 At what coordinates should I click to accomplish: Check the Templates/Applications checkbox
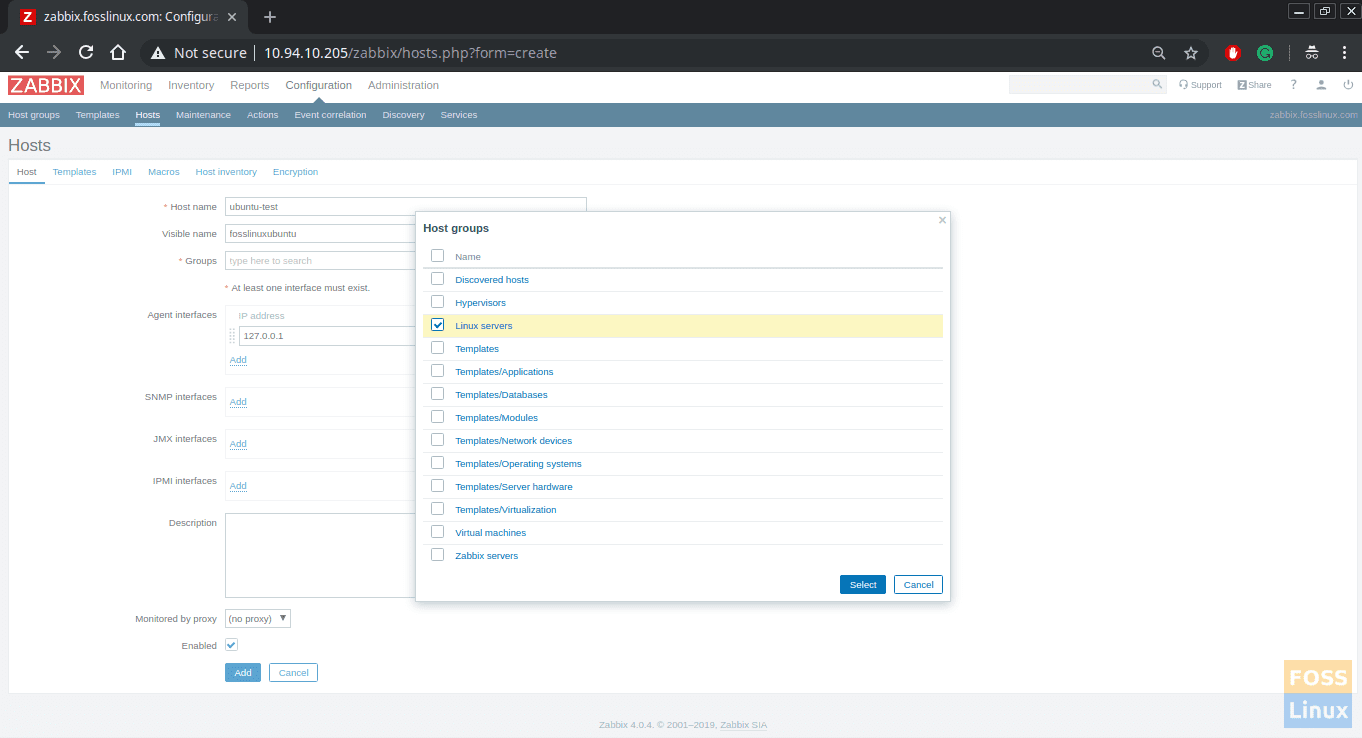click(437, 371)
